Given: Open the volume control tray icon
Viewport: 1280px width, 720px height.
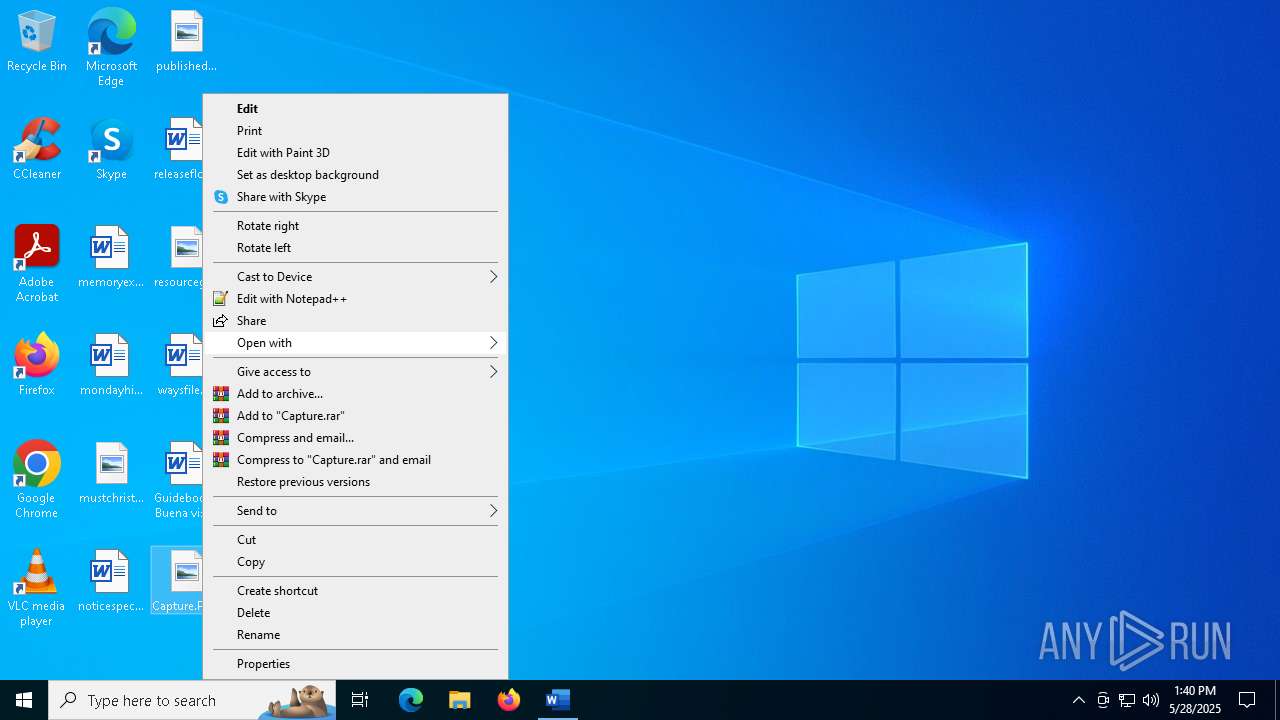Looking at the screenshot, I should tap(1151, 700).
